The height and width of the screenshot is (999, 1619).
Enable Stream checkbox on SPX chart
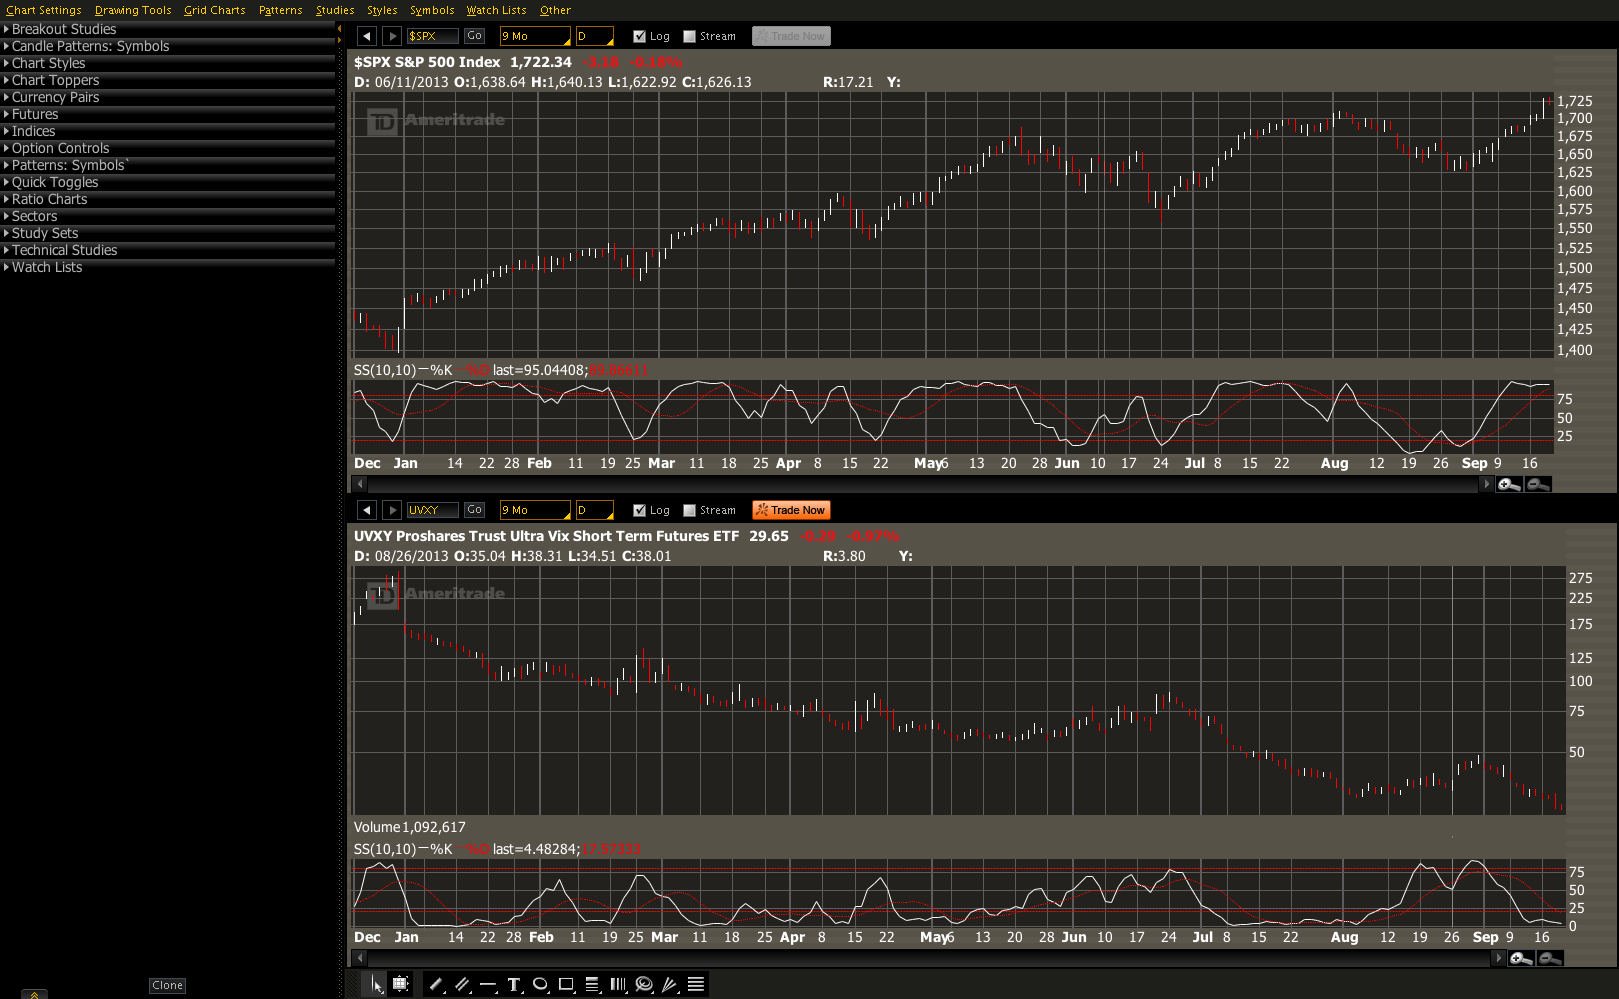click(x=690, y=36)
